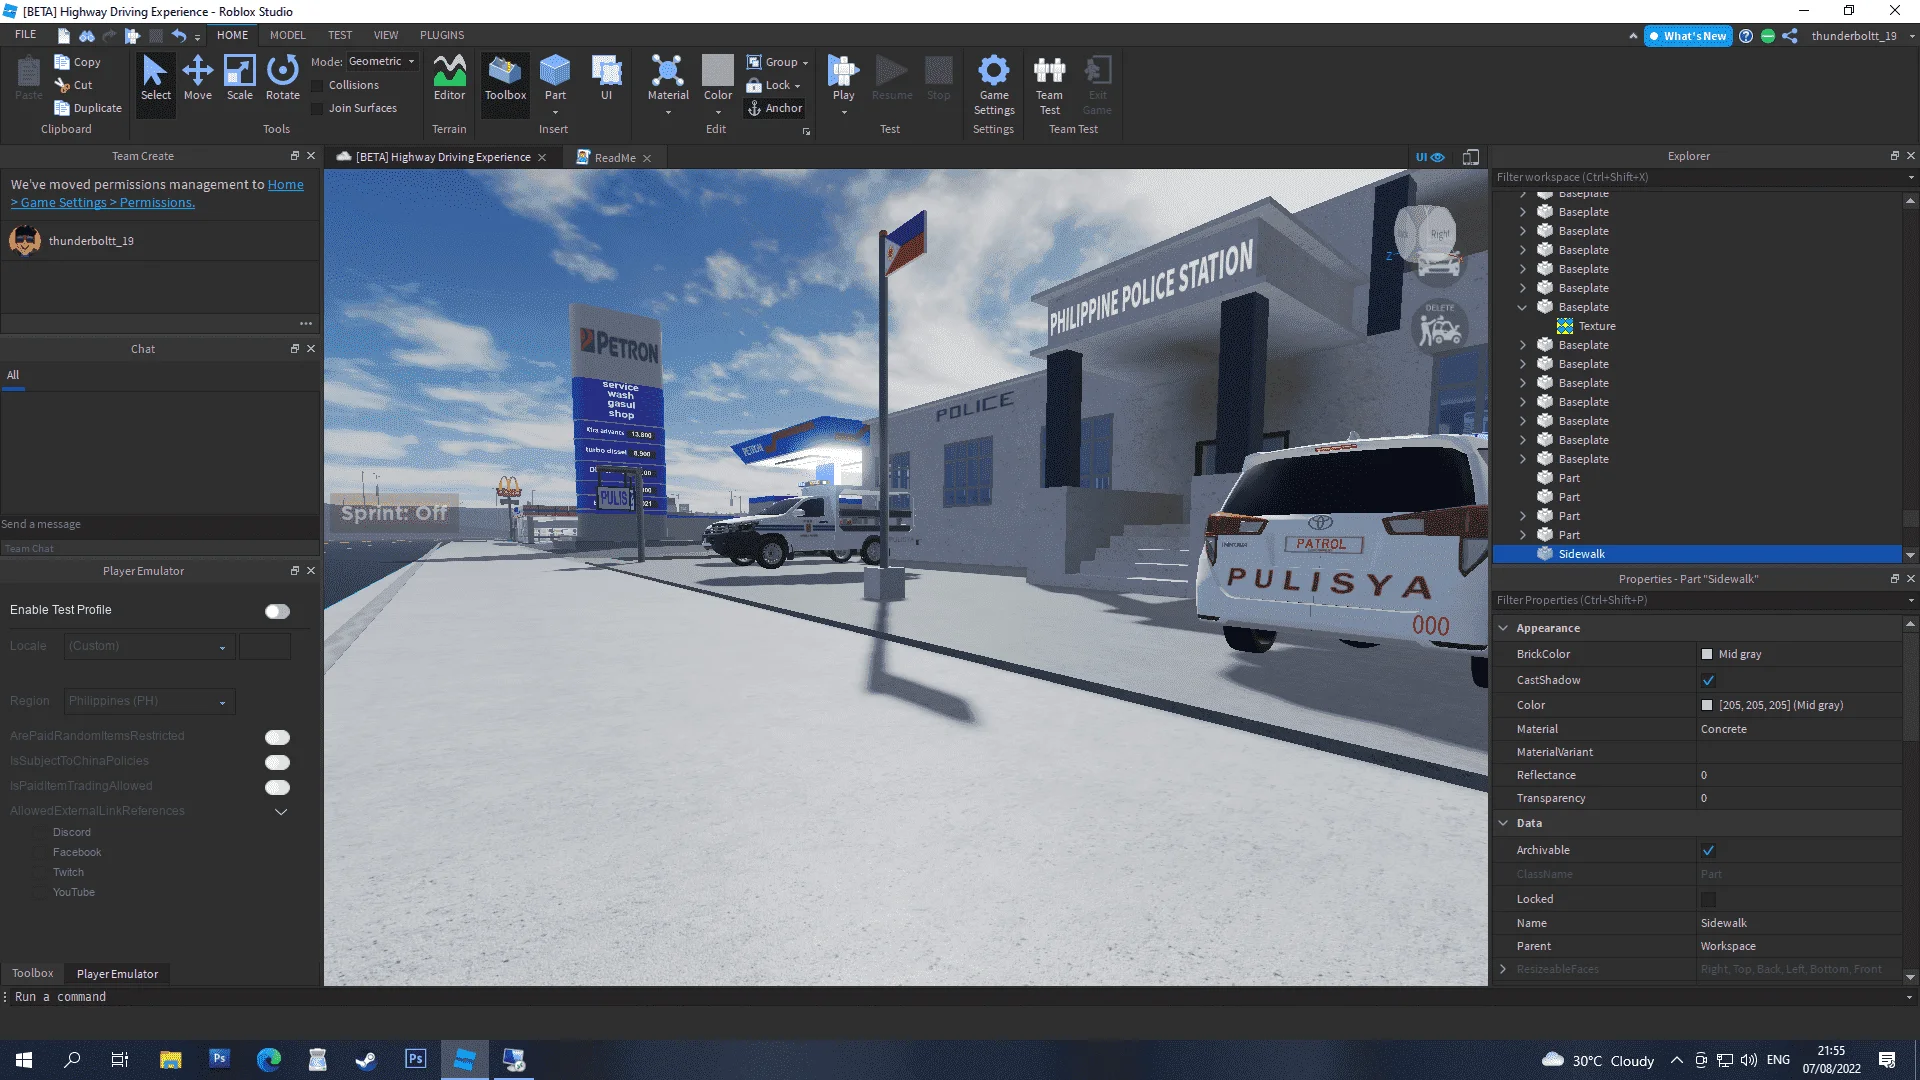Cut the selected object
This screenshot has width=1920, height=1080.
point(74,85)
